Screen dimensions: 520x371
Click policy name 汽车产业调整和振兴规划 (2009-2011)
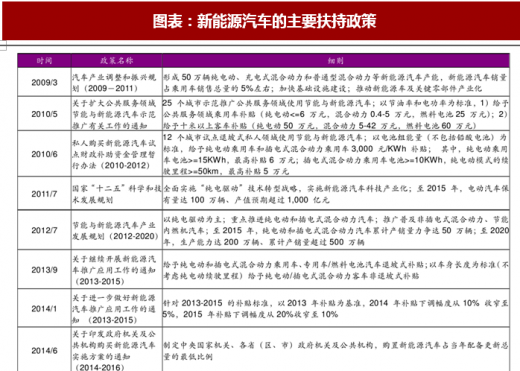114,83
